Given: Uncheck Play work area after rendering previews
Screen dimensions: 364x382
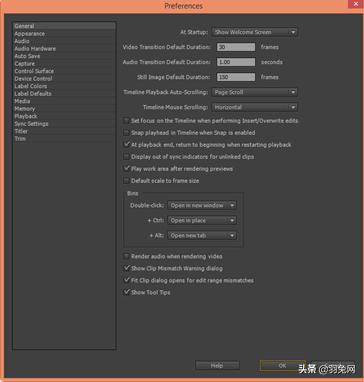Looking at the screenshot, I should (126, 169).
